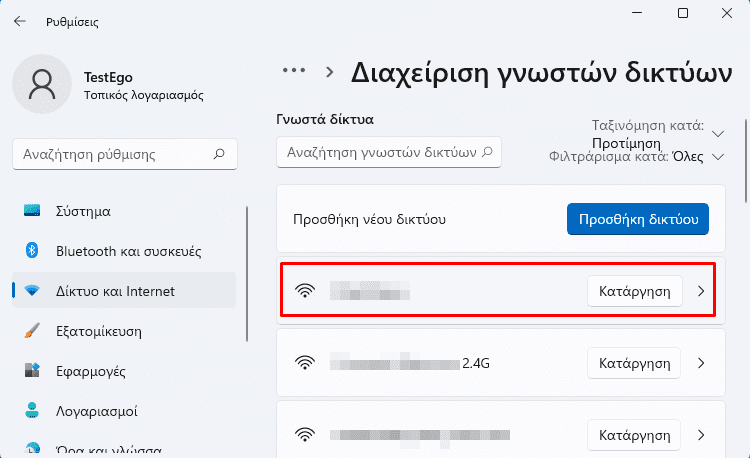Open Bluetooth και συσκευές icon

point(32,250)
